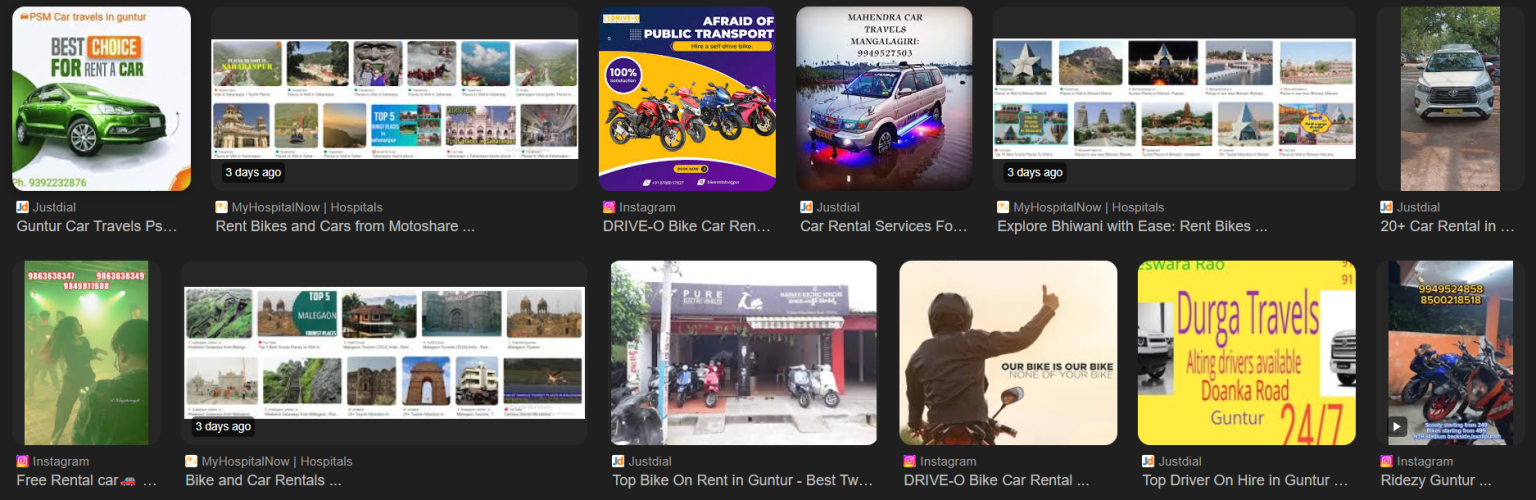
Task: Click MyHospitalNow favicon above Explore Bhiwani
Action: click(1003, 207)
